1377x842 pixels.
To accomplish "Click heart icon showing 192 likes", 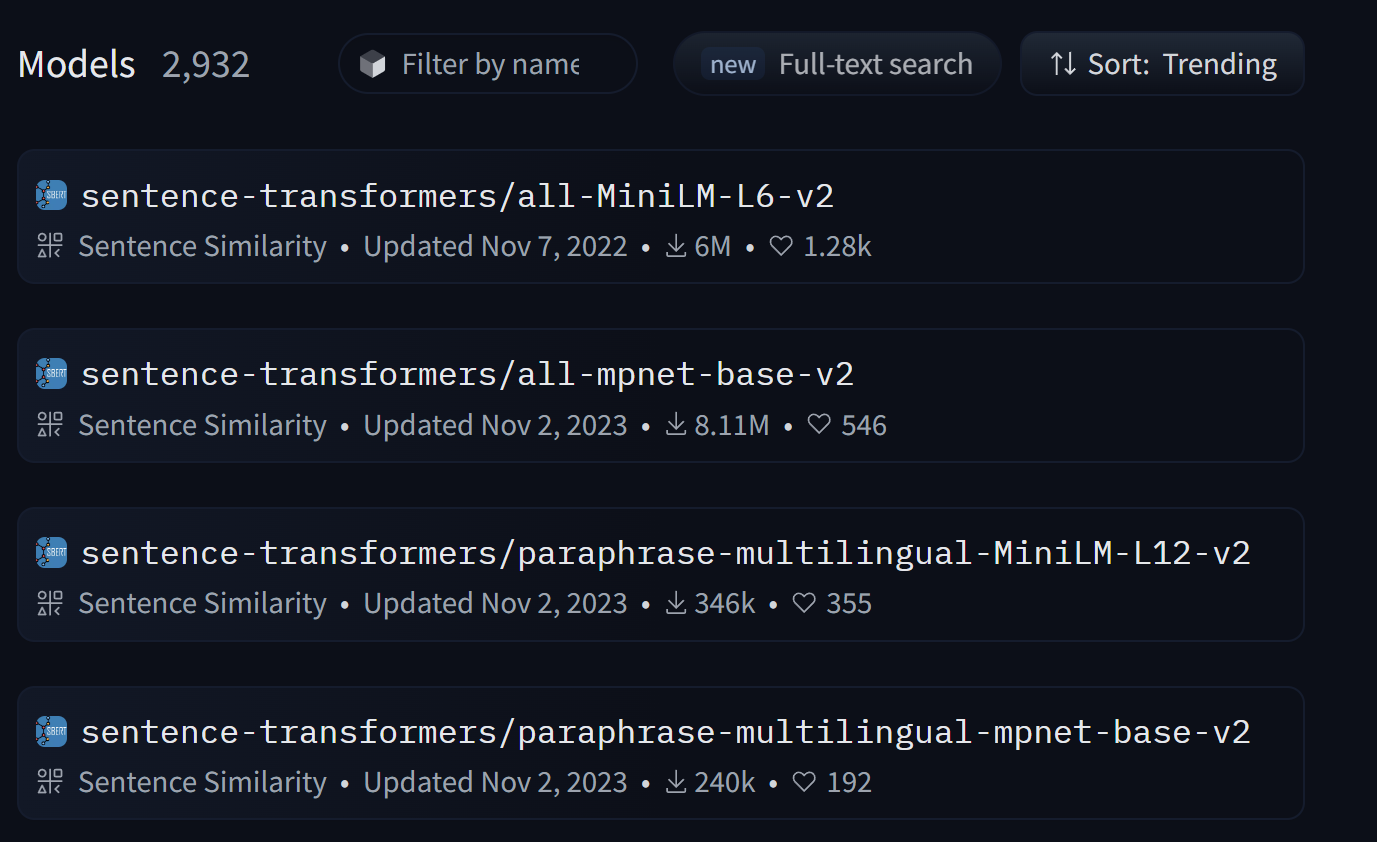I will (804, 782).
